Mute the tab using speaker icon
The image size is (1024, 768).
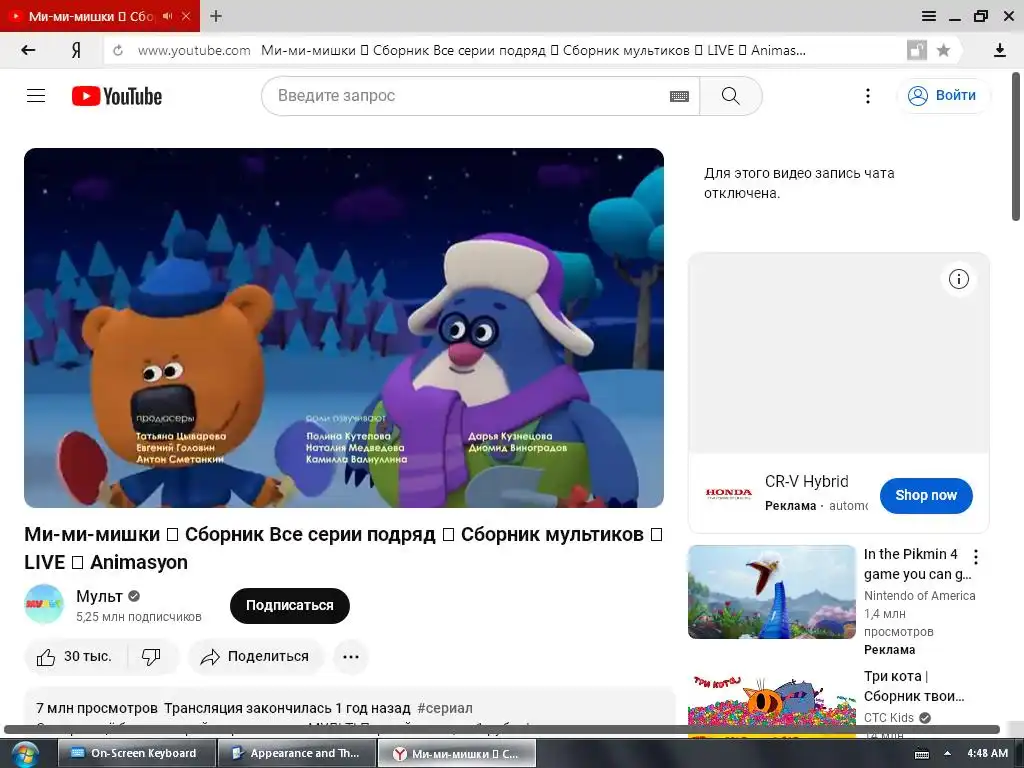coord(168,16)
